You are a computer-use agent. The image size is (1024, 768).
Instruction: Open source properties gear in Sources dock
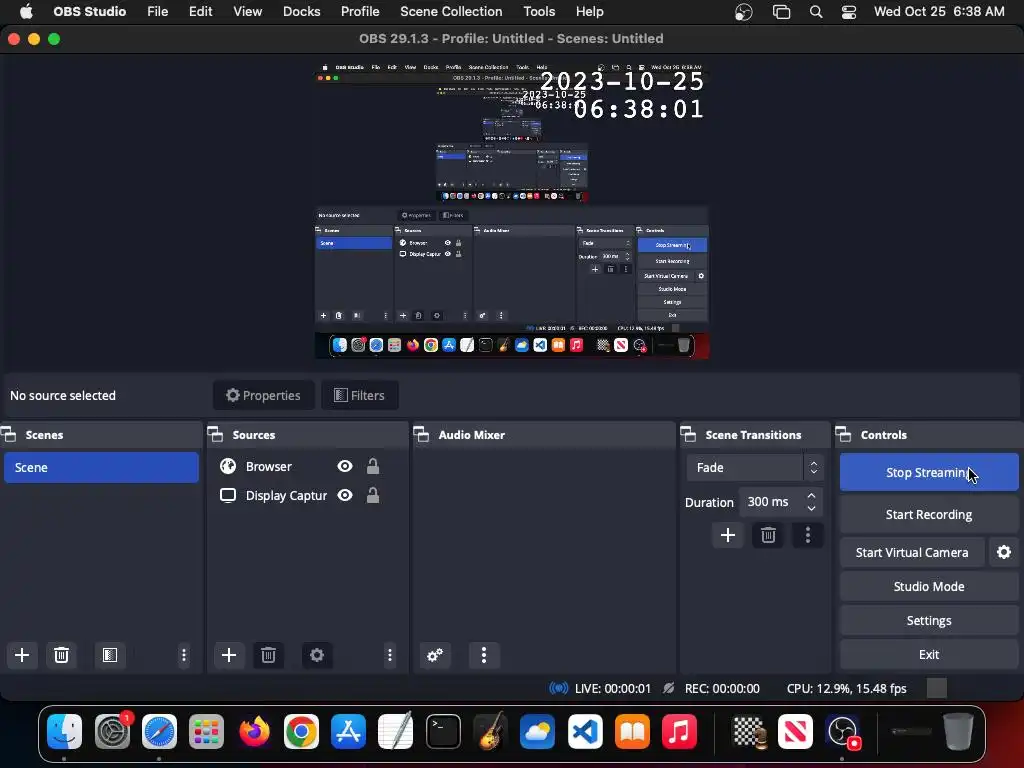click(317, 655)
